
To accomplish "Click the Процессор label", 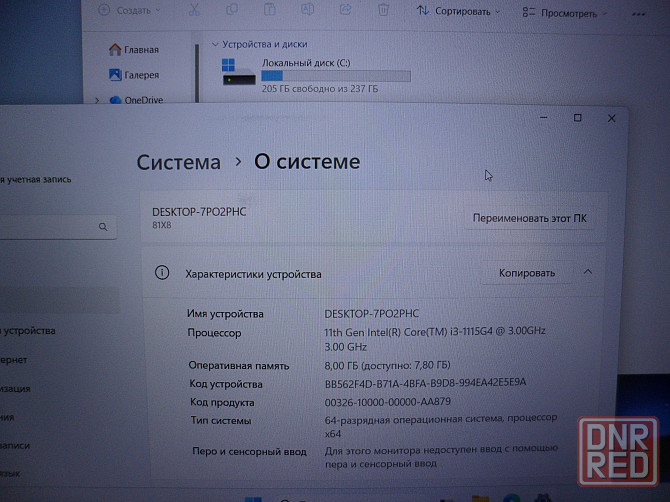I will coord(215,333).
